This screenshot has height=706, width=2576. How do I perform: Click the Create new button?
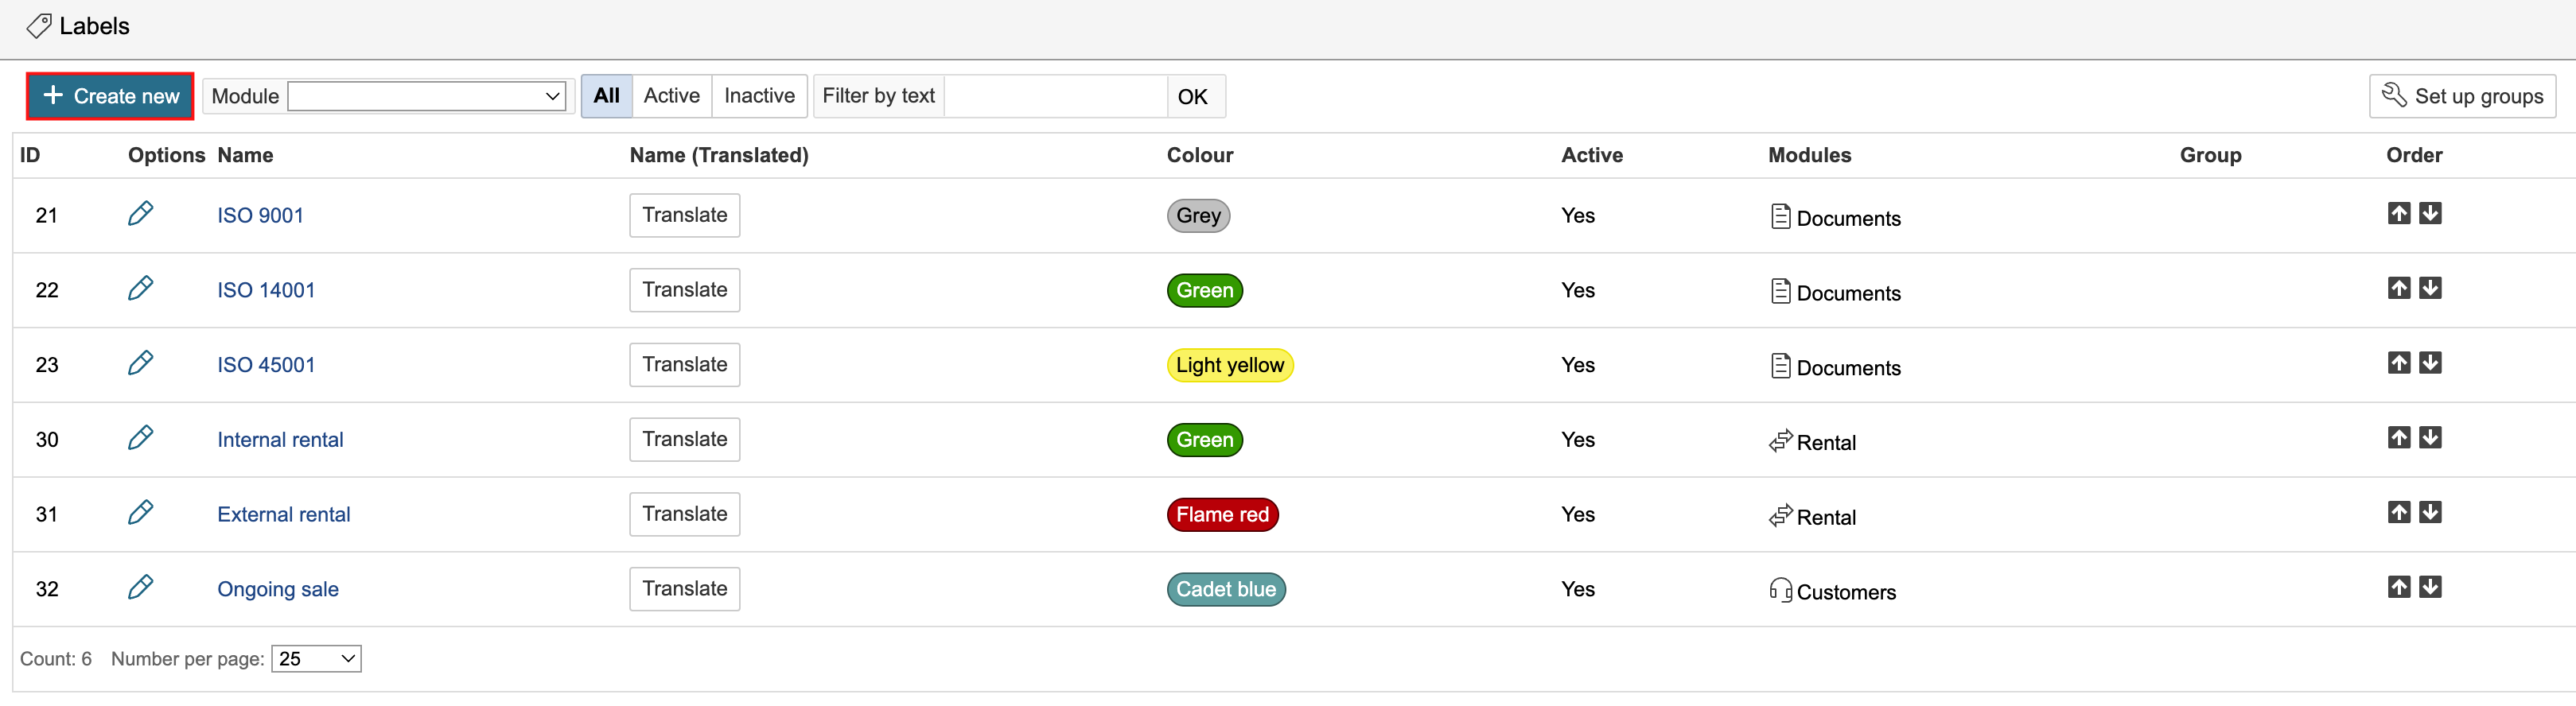coord(110,97)
